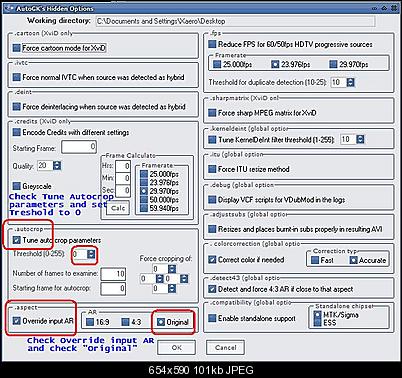The height and width of the screenshot is (378, 402).
Task: Click the Starting Frame input field
Action: pos(79,147)
